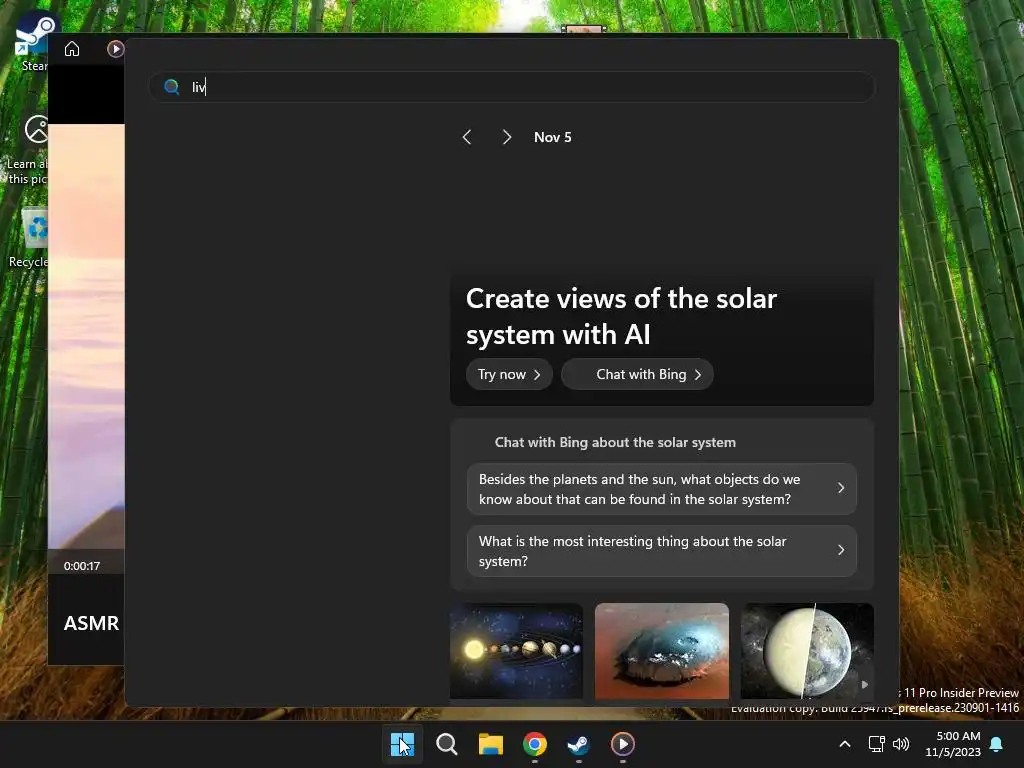Go to next day with right chevron
This screenshot has height=768, width=1024.
507,137
